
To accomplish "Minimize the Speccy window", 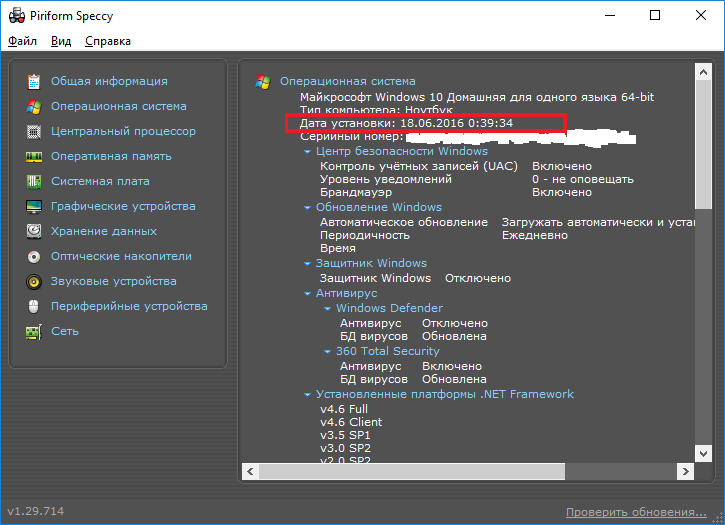I will coord(610,15).
